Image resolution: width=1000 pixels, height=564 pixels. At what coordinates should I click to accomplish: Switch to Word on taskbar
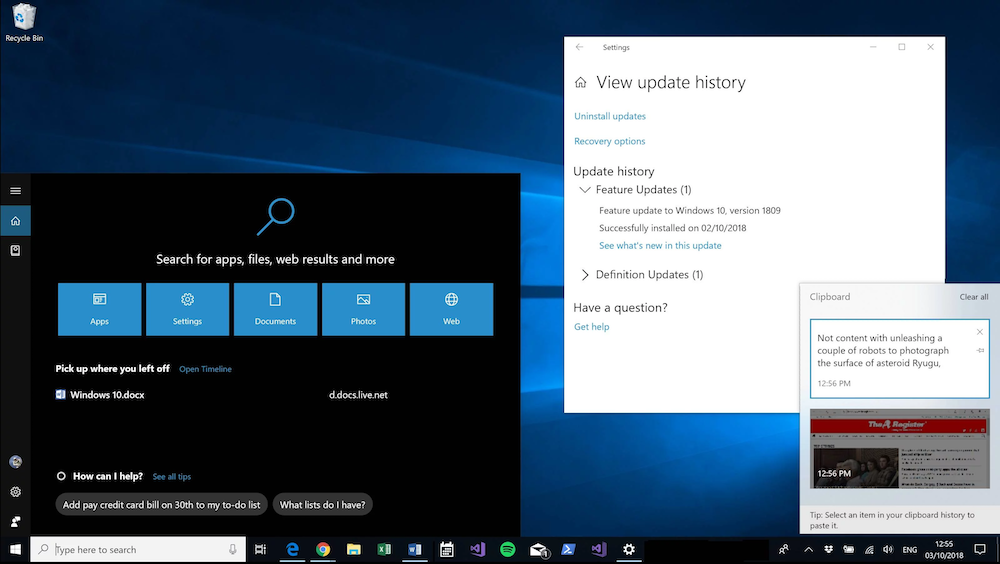tap(415, 549)
